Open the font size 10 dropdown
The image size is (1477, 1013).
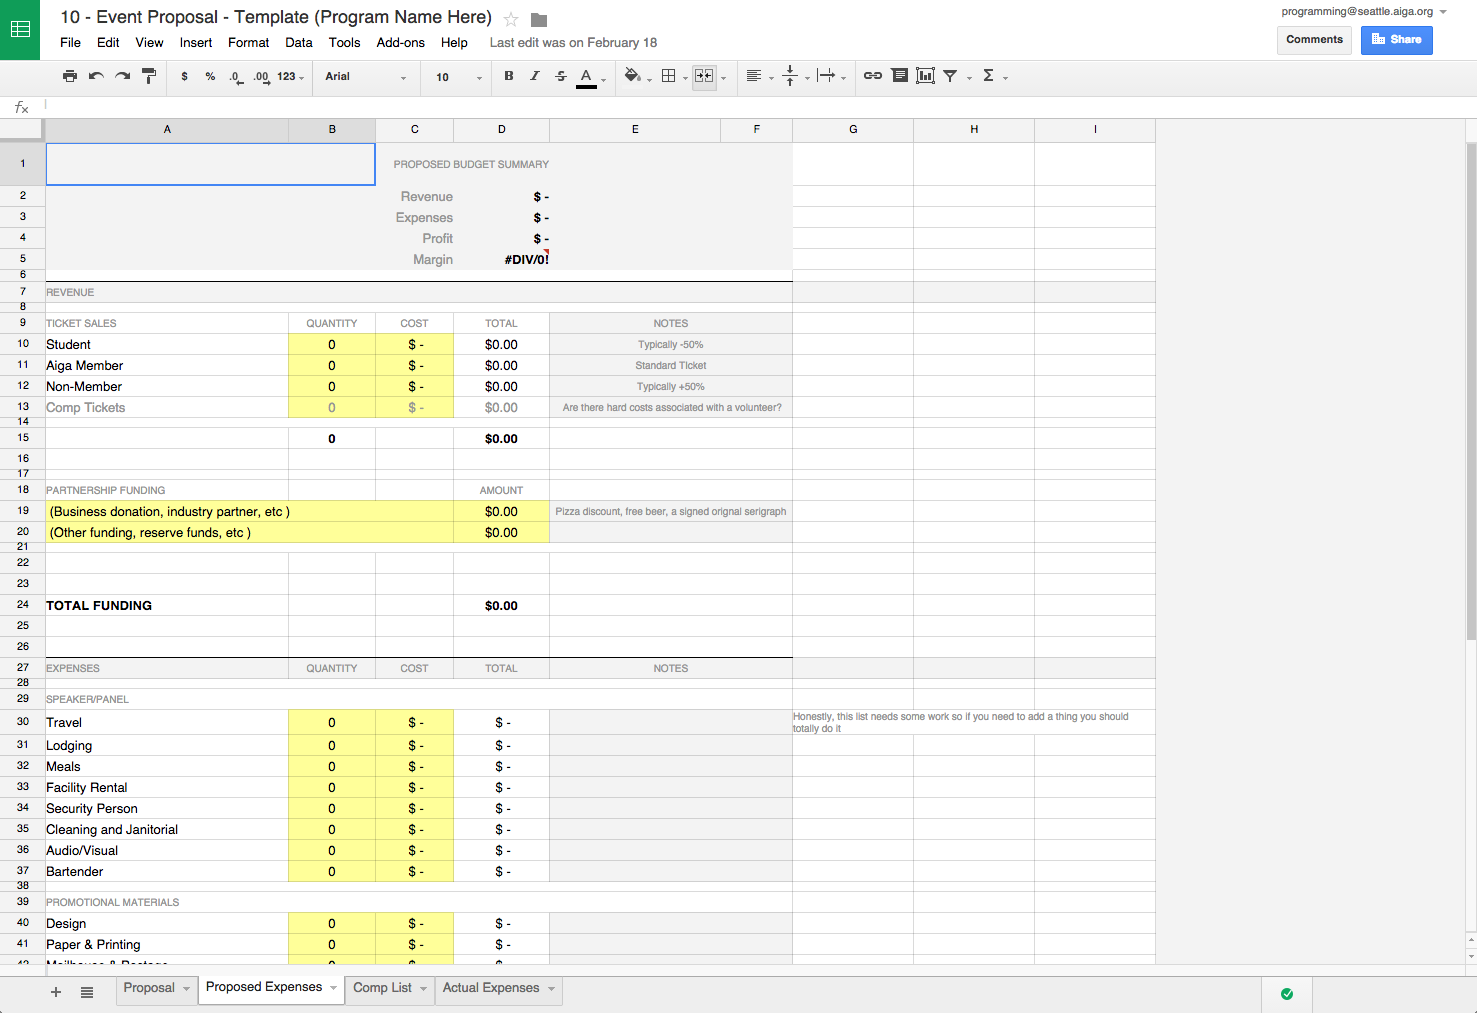tap(459, 77)
